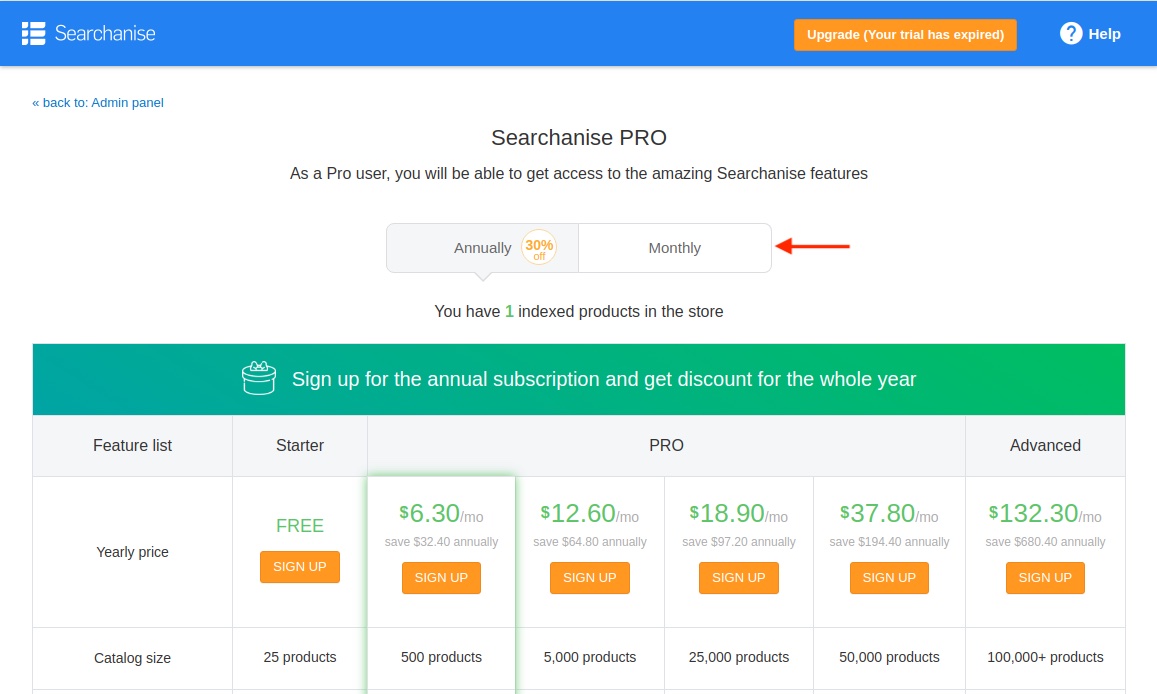1157x694 pixels.
Task: Sign up for the $12.60/mo plan
Action: (590, 577)
